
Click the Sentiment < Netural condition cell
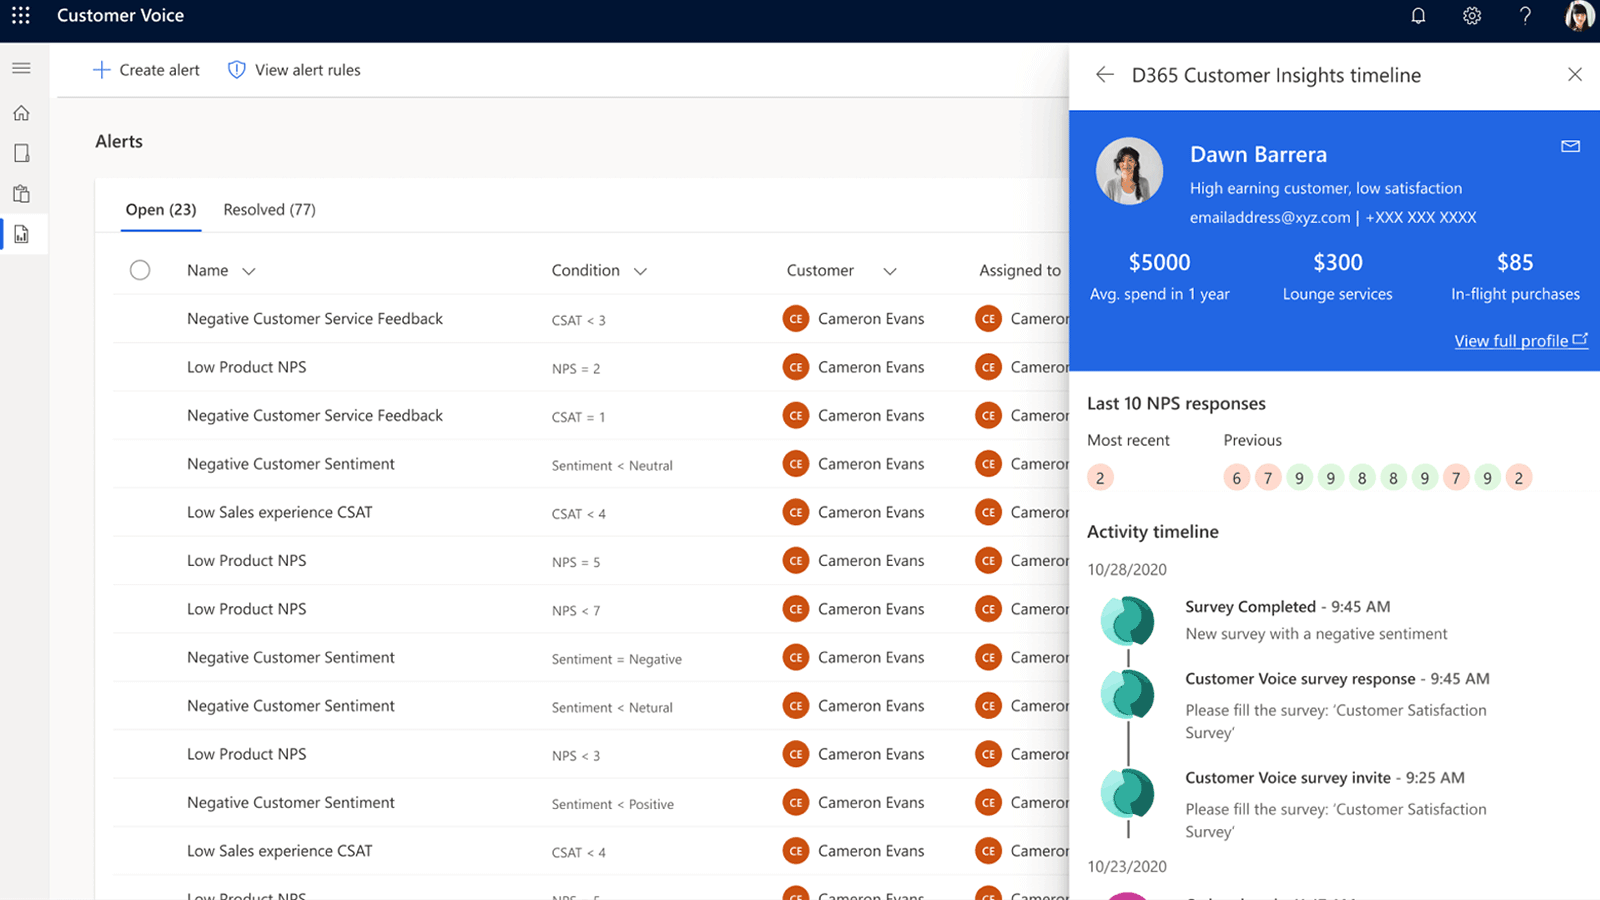click(x=612, y=708)
